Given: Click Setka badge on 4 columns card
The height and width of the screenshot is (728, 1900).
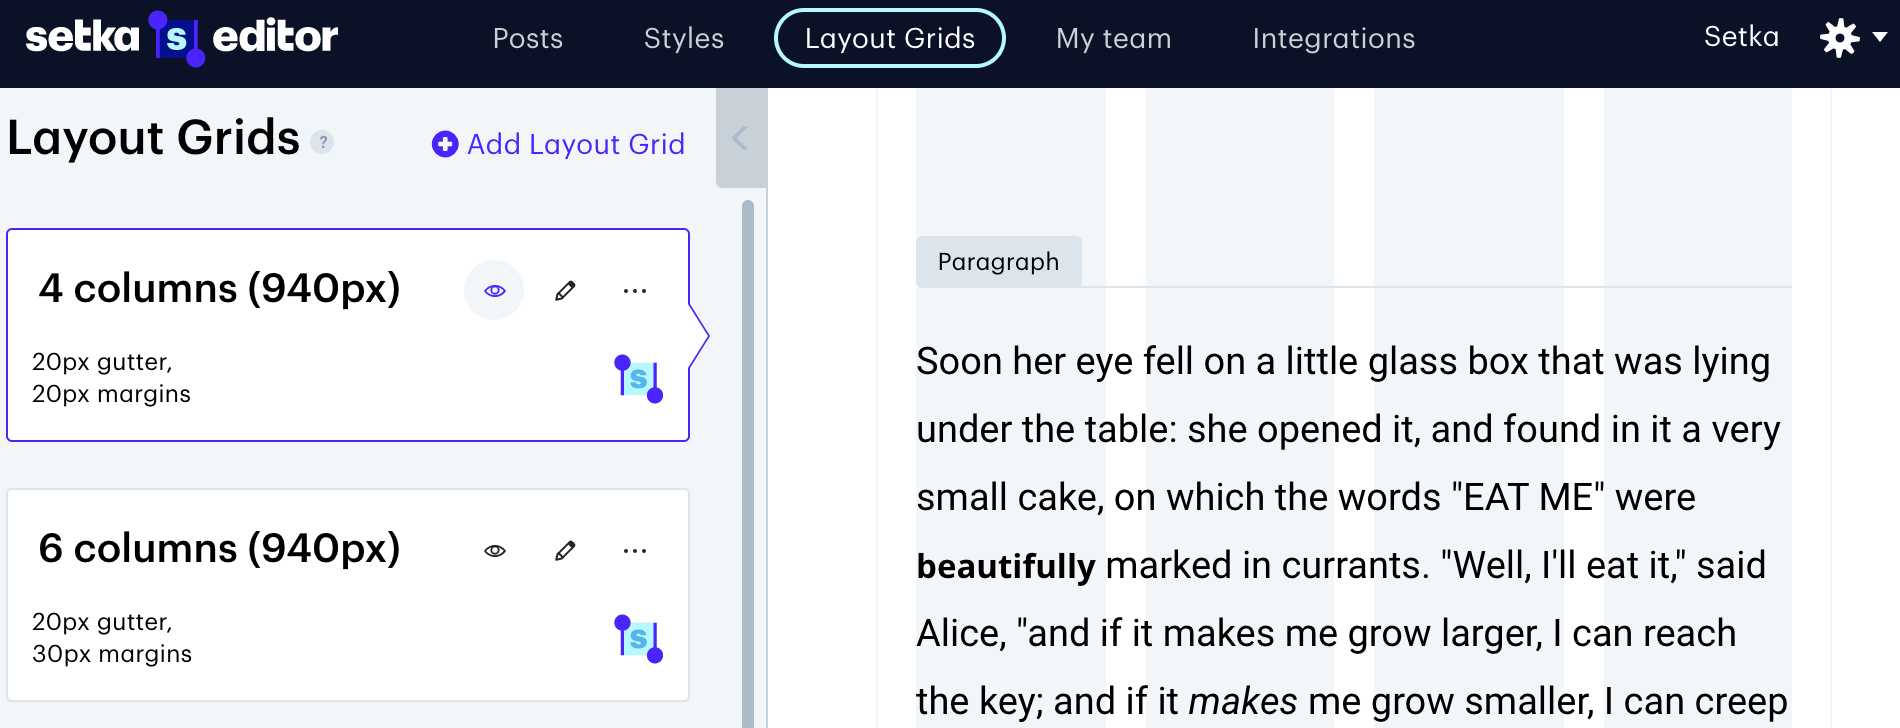Looking at the screenshot, I should pos(638,379).
